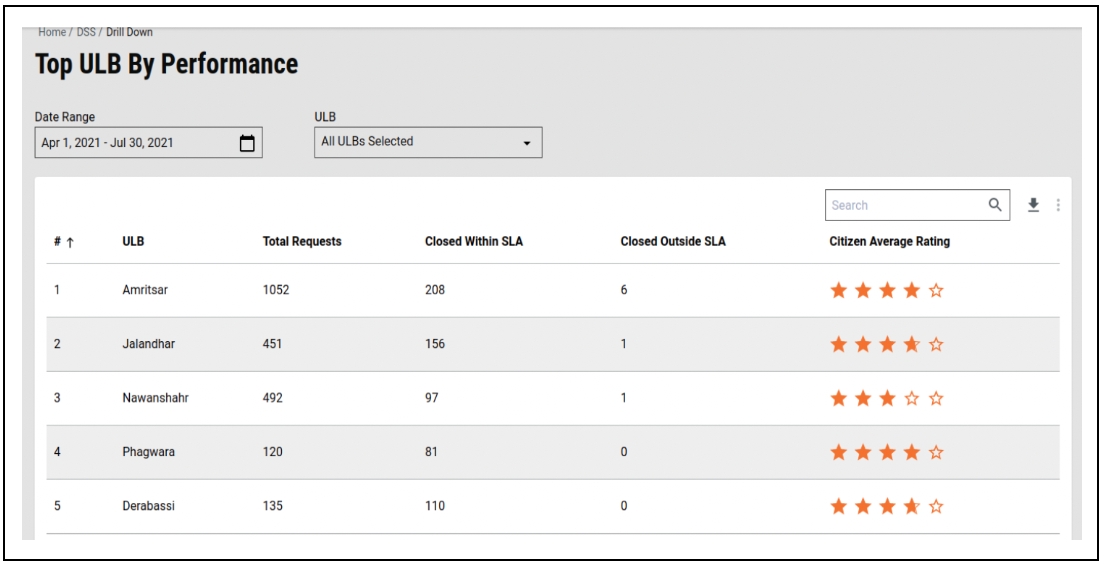1104x564 pixels.
Task: Click the fourth star in Nawanshahr's rating
Action: point(912,399)
